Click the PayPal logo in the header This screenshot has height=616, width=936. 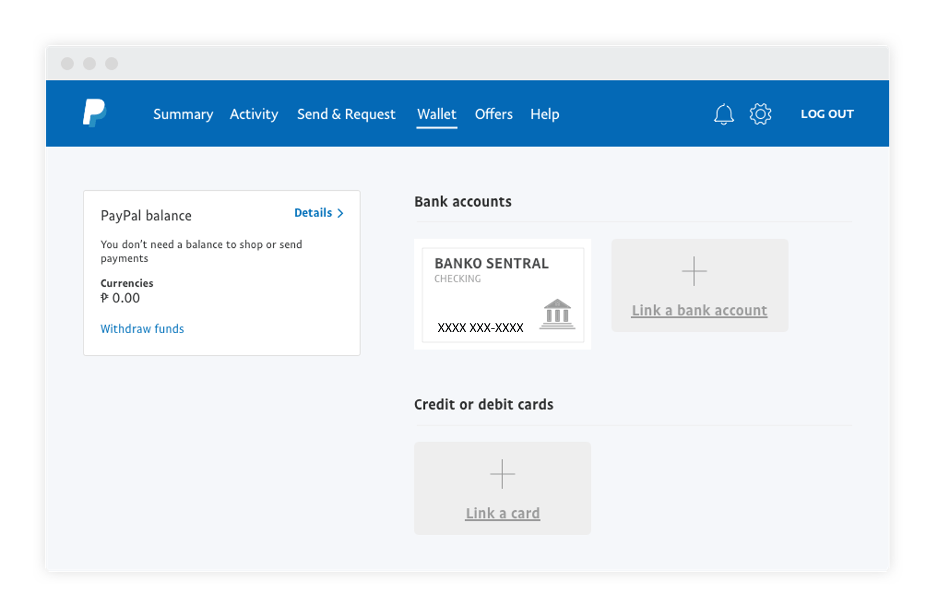(94, 113)
